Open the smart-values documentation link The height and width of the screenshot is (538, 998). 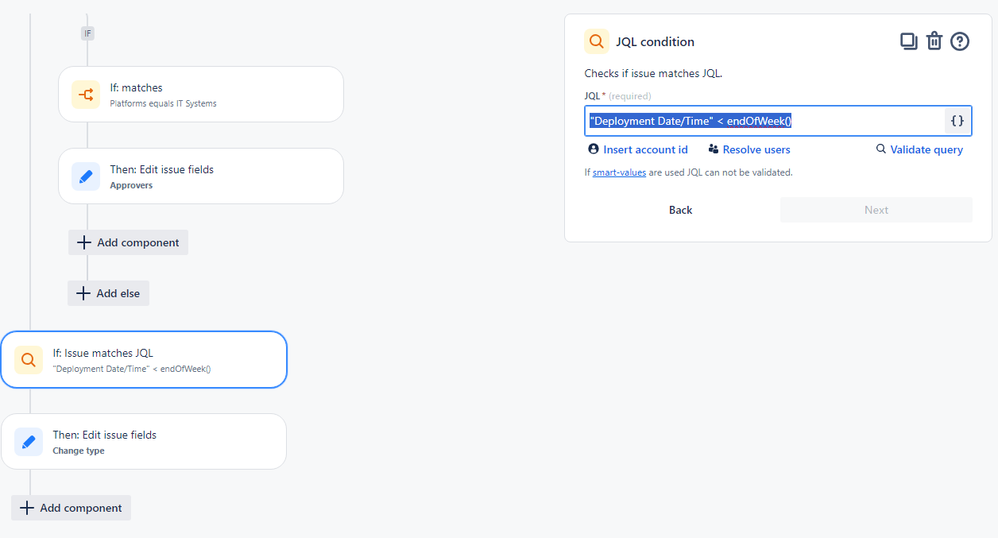point(619,173)
